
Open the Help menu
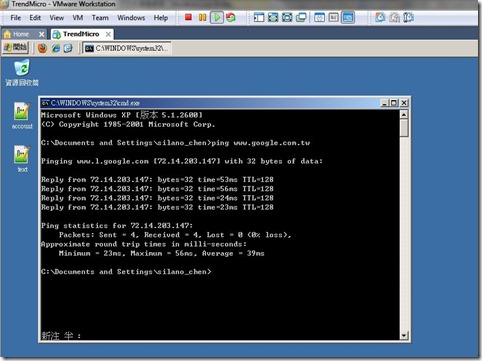(x=161, y=18)
